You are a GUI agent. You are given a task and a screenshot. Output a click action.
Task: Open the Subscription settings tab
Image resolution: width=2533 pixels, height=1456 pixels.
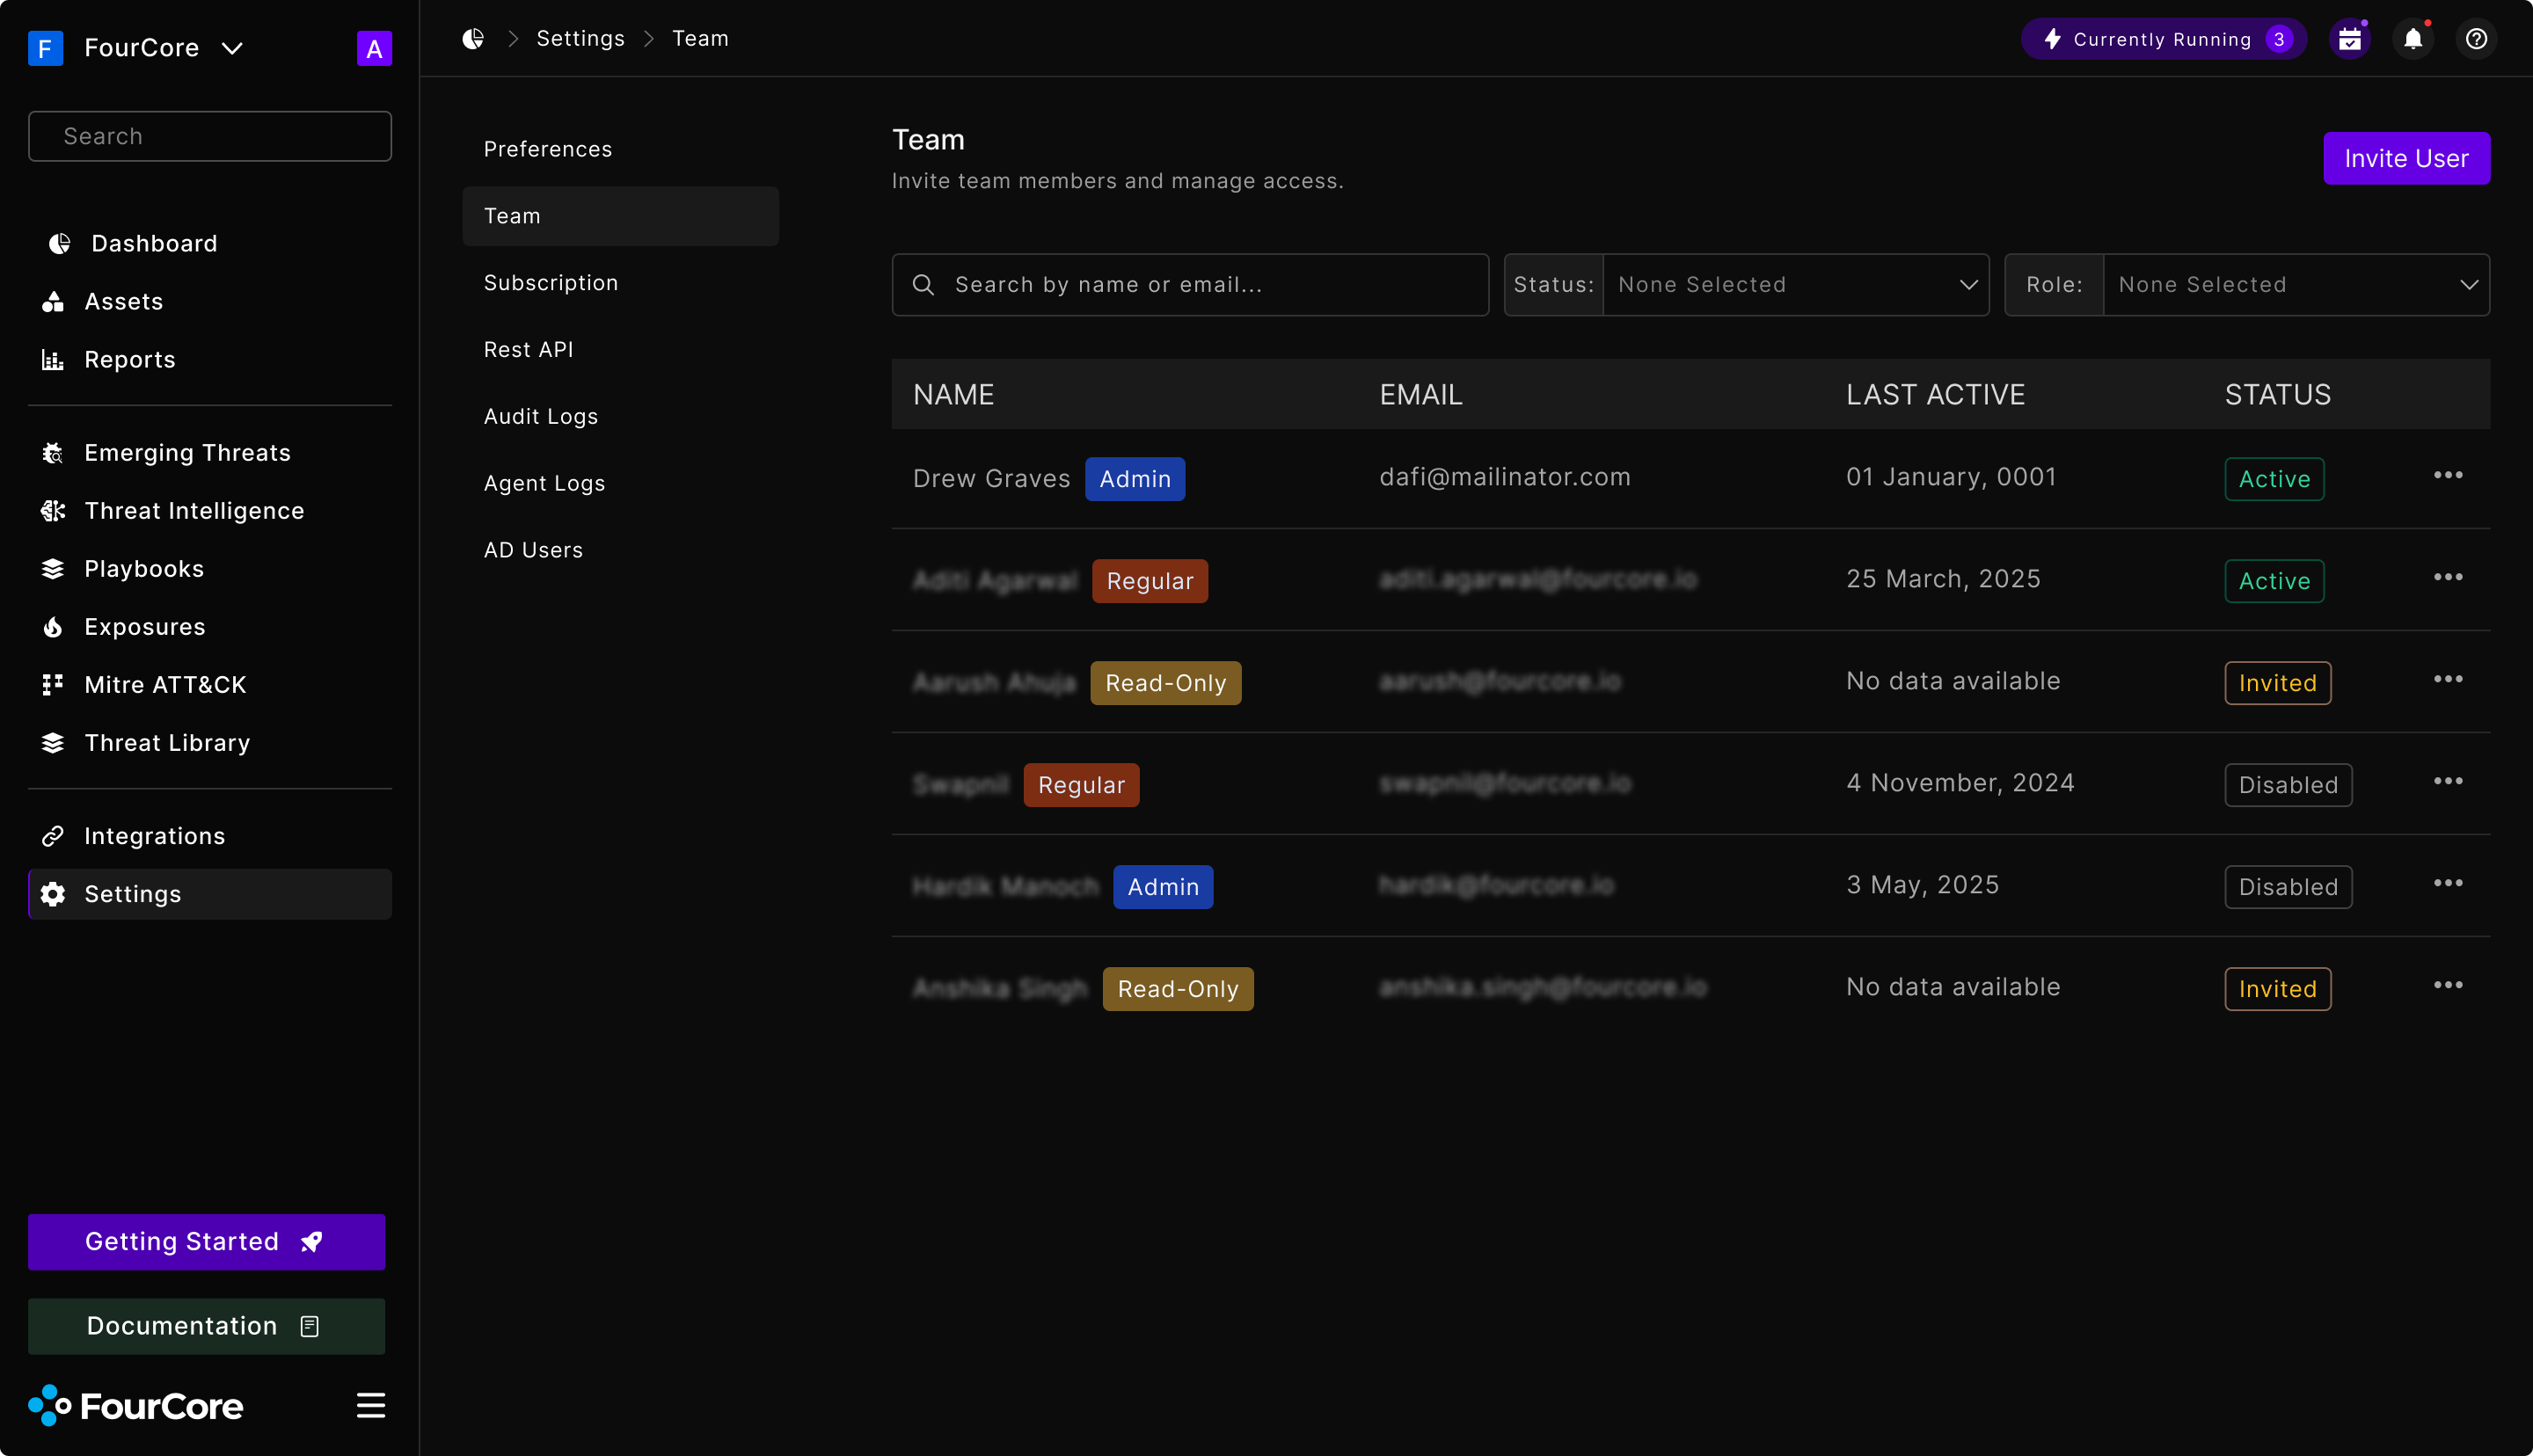(620, 283)
